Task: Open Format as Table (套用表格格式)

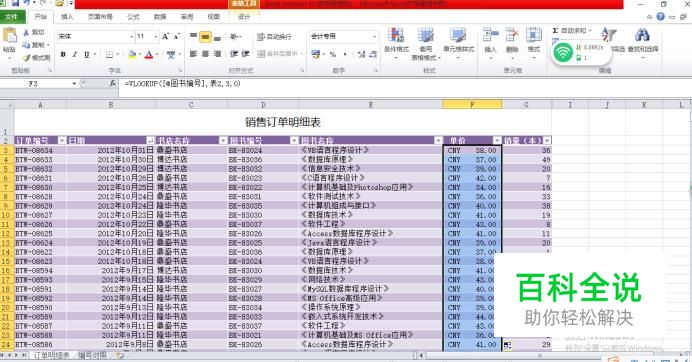Action: click(x=425, y=44)
